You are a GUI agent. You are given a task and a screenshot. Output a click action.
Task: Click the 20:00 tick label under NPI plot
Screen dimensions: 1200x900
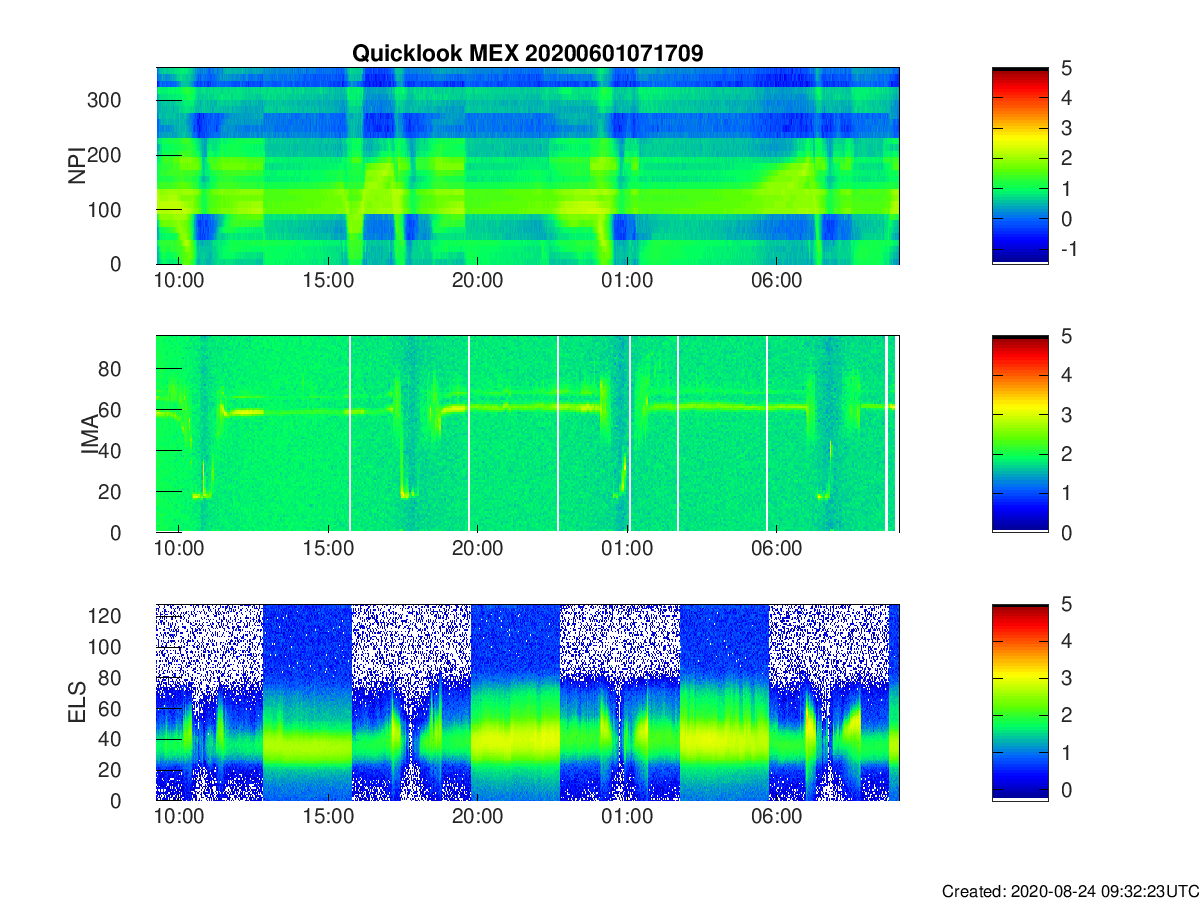point(477,280)
